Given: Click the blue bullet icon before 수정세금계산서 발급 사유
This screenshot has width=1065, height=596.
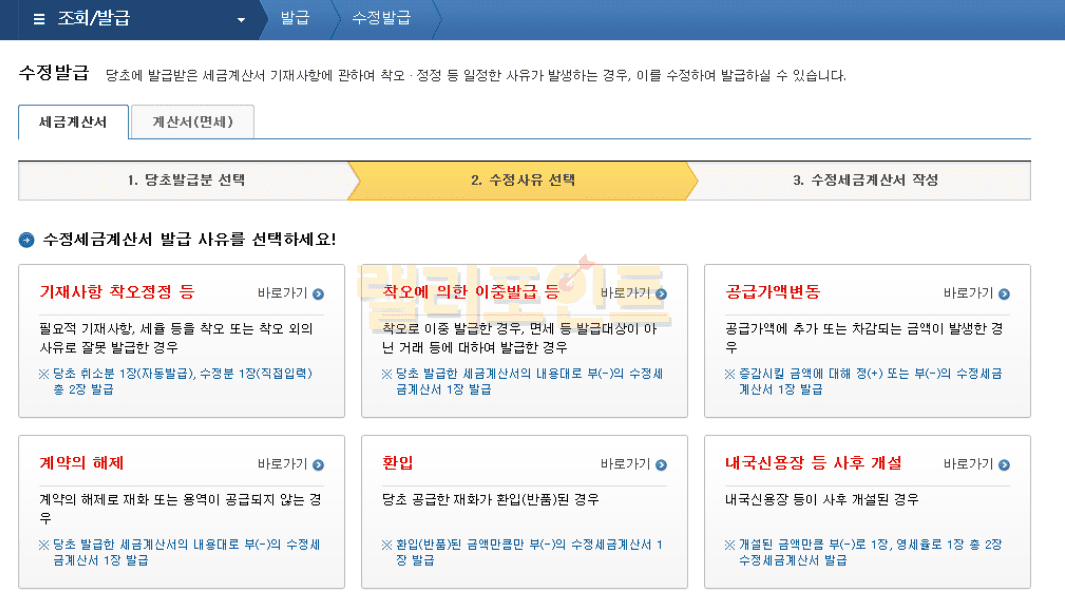Looking at the screenshot, I should (x=27, y=240).
